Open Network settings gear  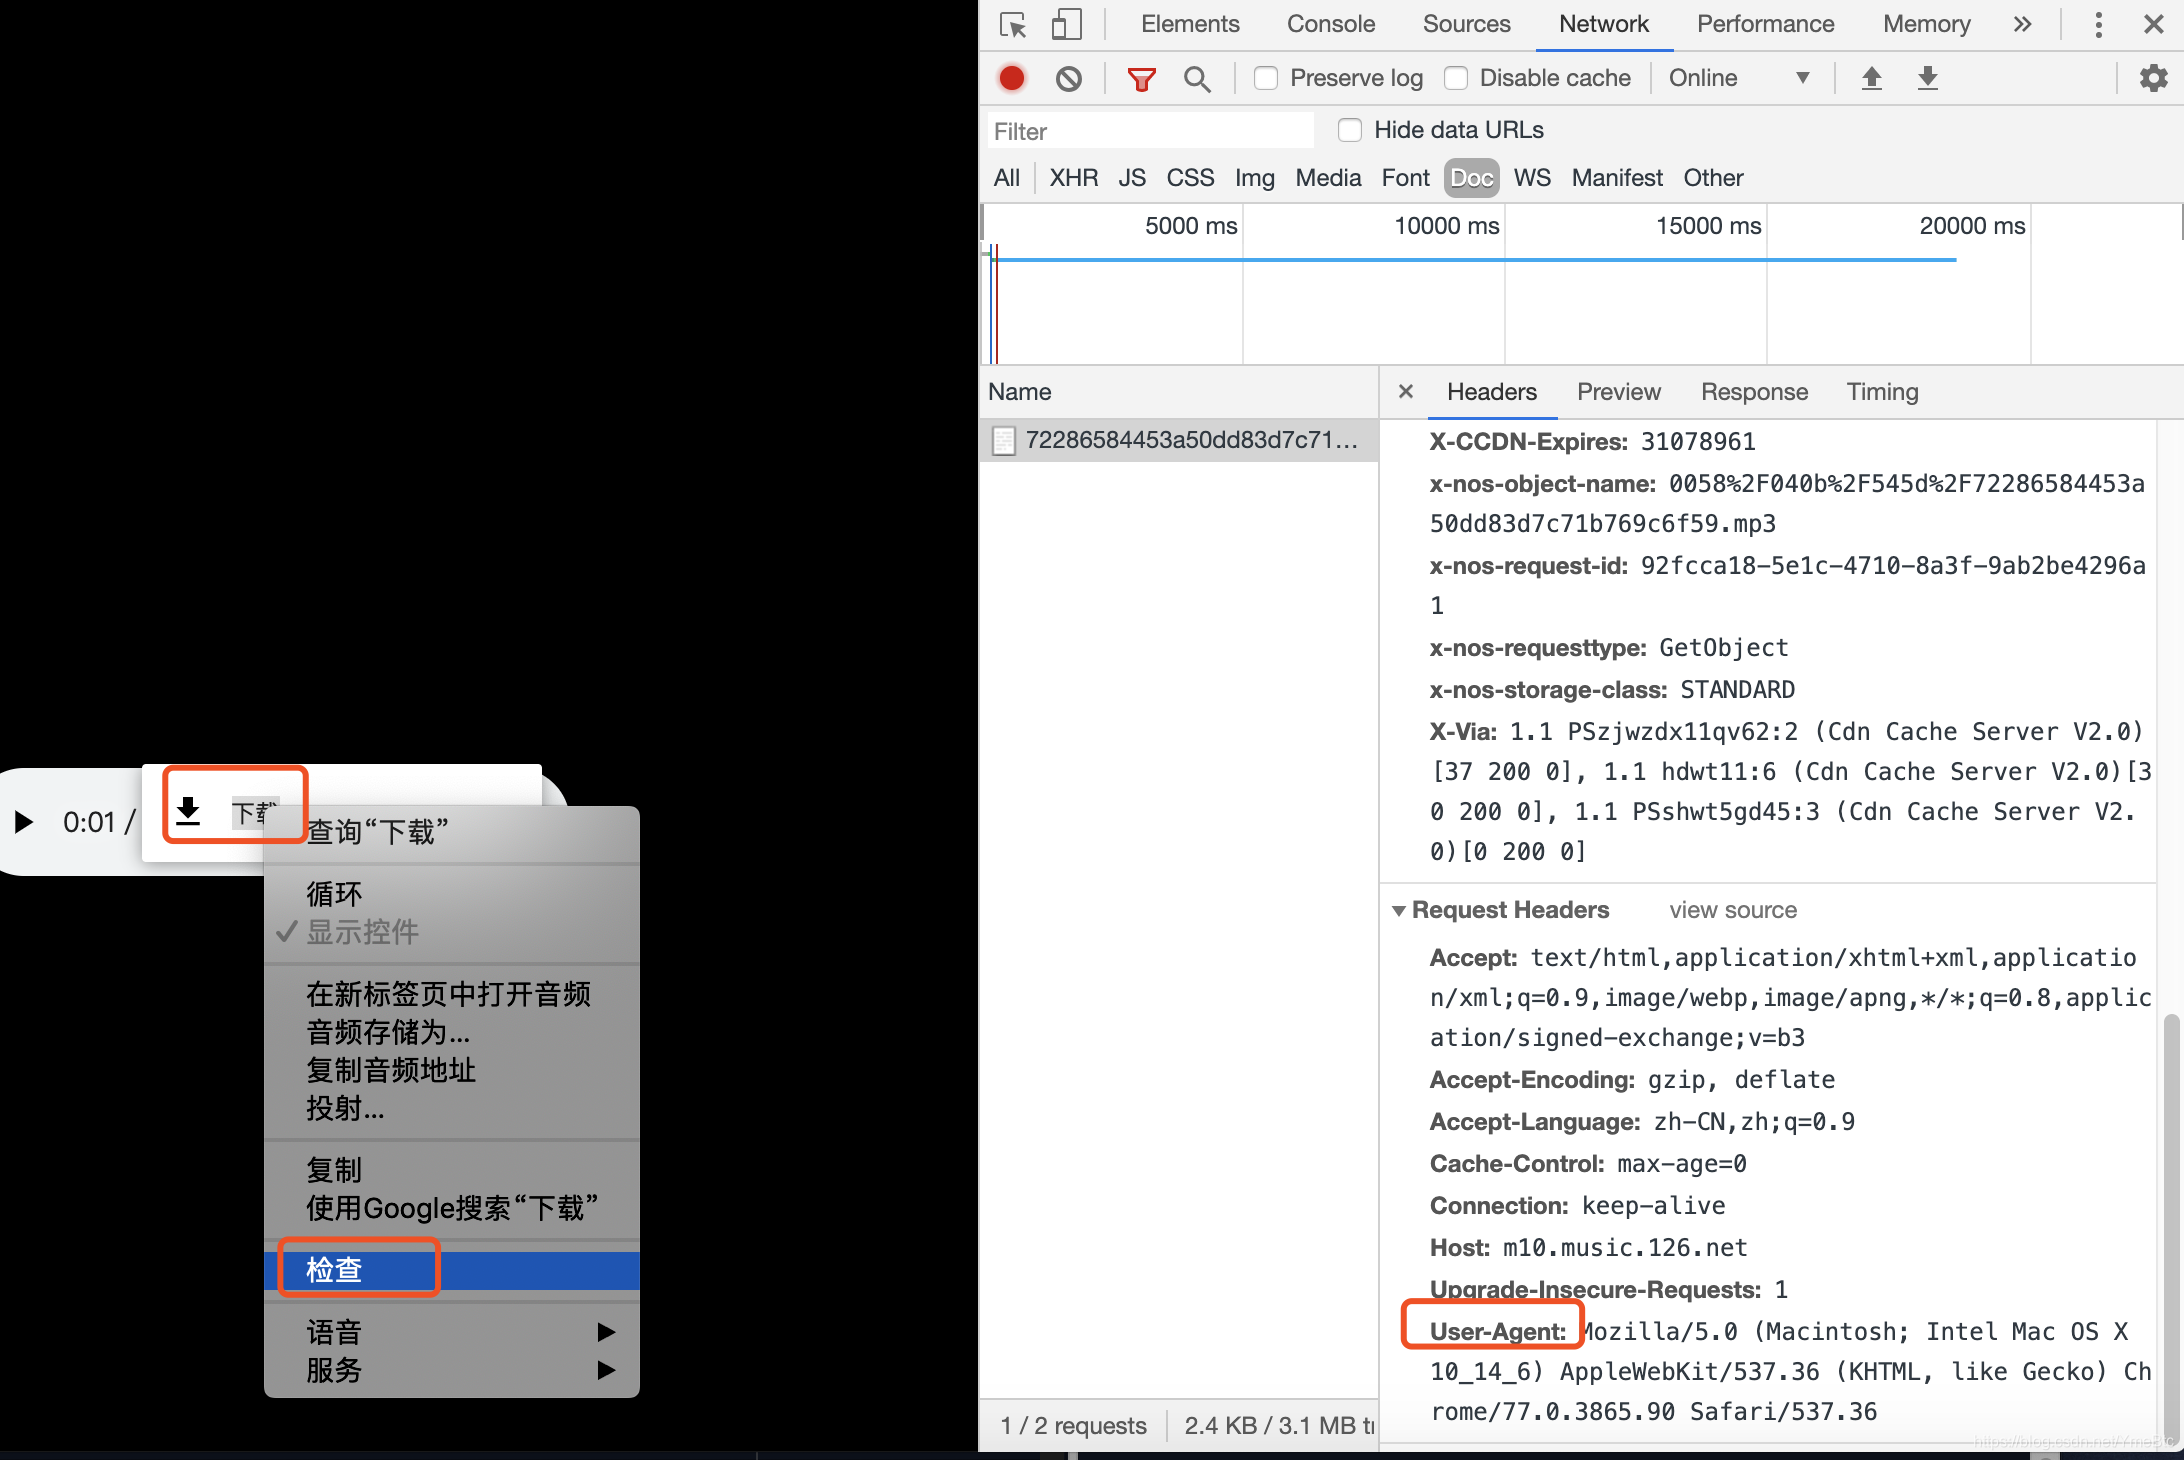pyautogui.click(x=2153, y=78)
